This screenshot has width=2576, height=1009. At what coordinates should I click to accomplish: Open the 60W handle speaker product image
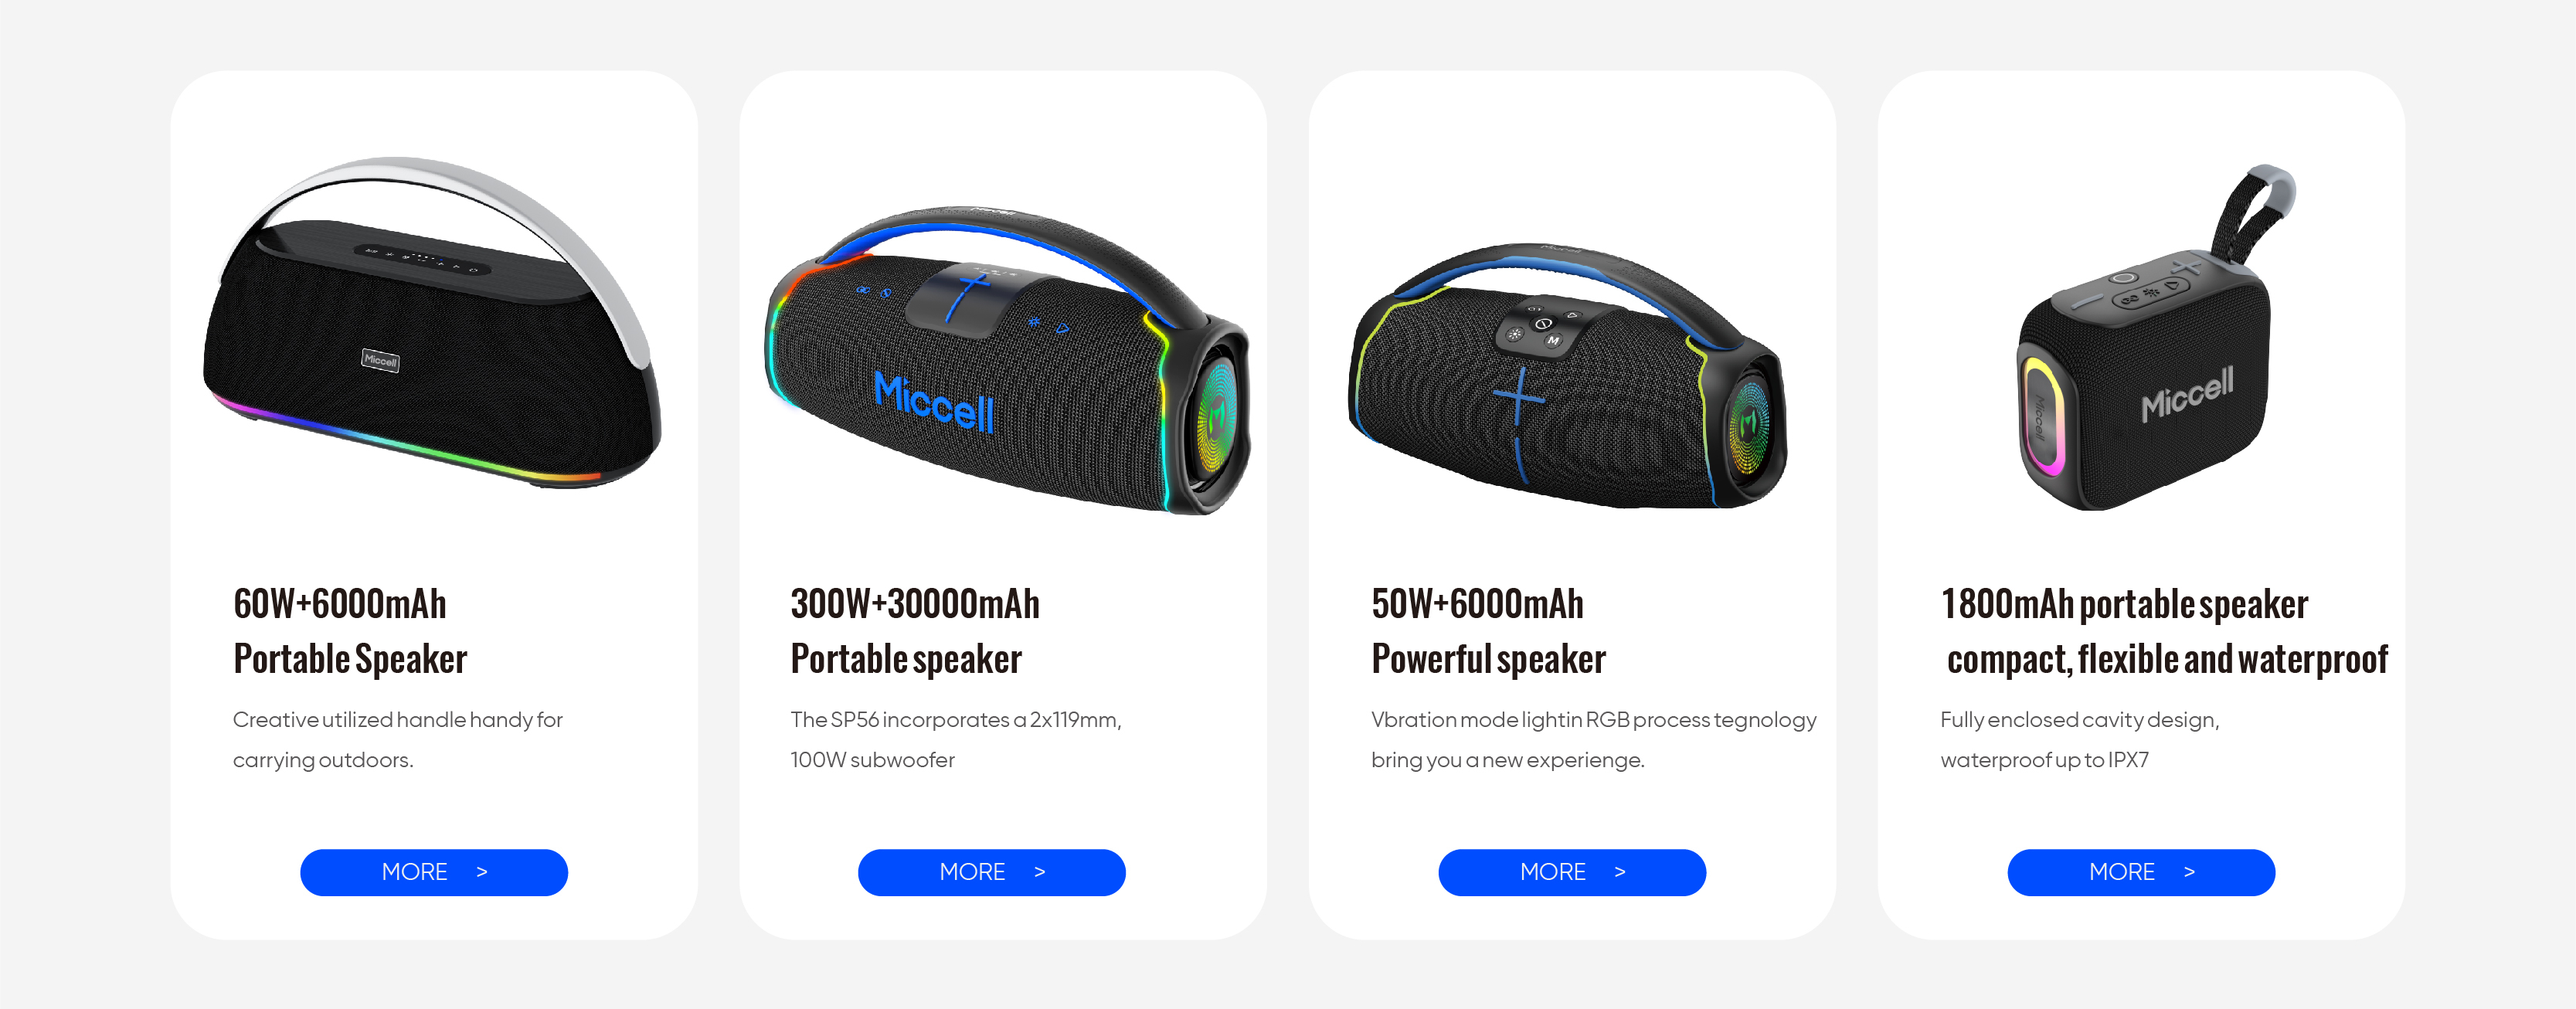pos(432,323)
